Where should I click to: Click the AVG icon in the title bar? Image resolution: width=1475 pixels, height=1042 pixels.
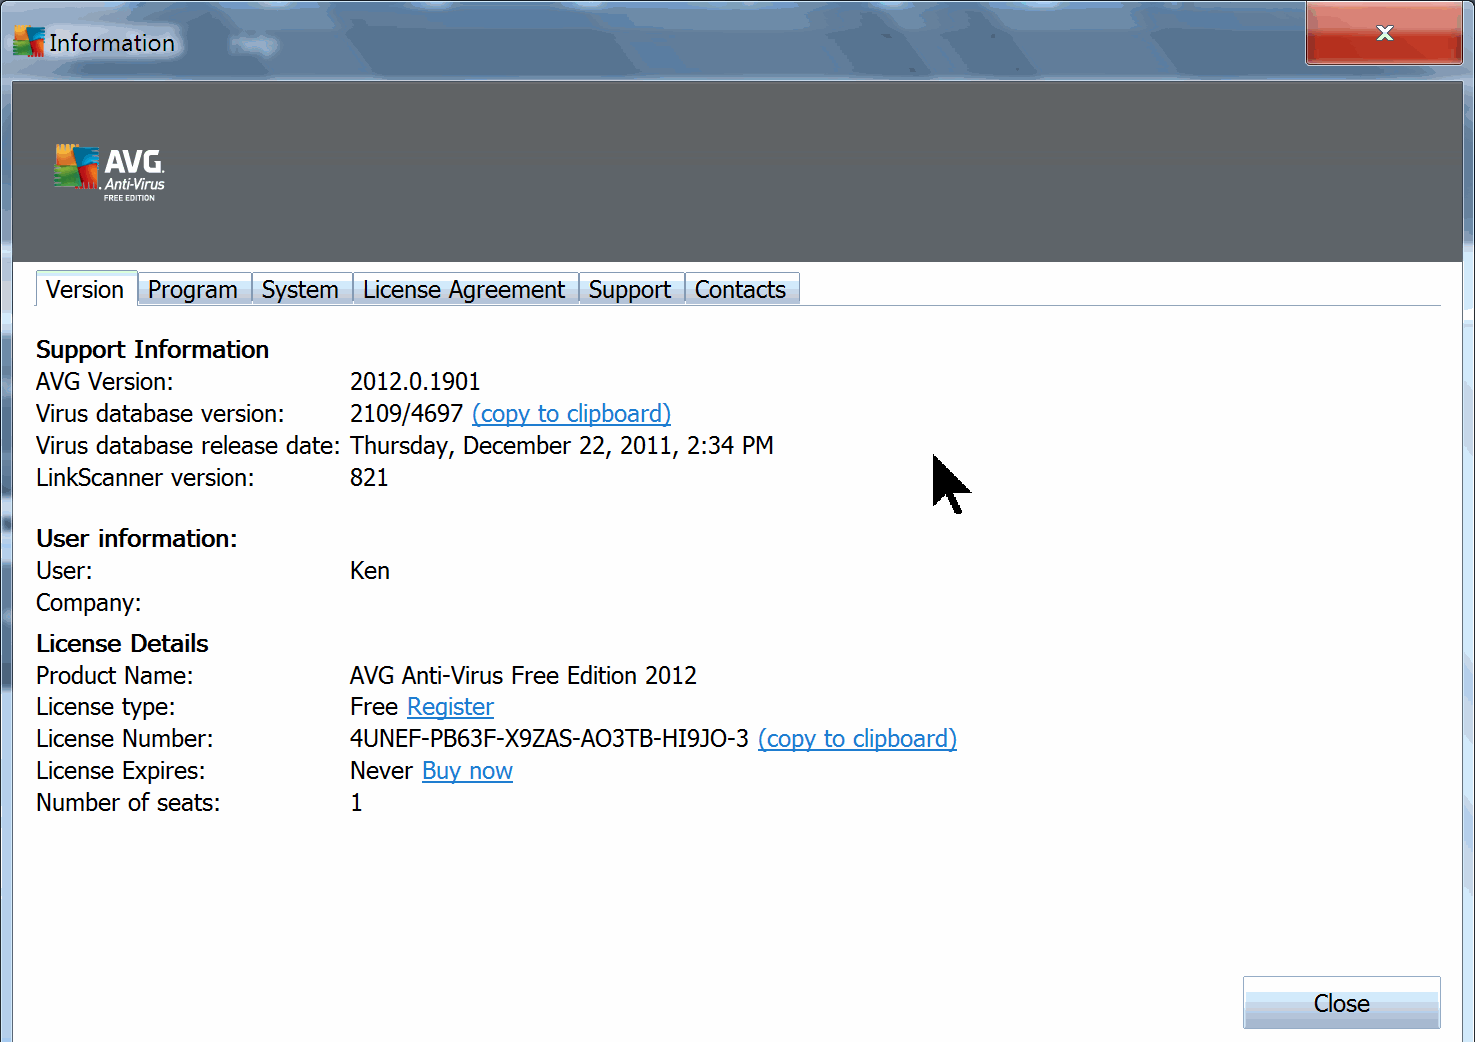(29, 42)
